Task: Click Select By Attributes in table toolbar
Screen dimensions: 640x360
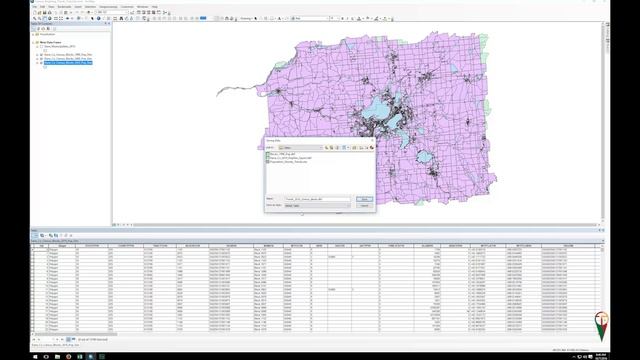Action: pos(51,236)
